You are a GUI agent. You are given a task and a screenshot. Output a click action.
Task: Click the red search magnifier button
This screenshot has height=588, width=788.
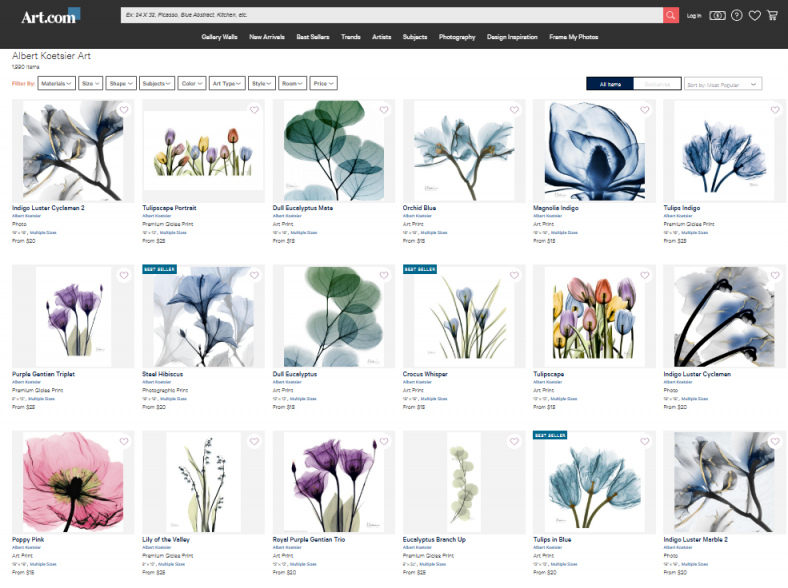670,15
